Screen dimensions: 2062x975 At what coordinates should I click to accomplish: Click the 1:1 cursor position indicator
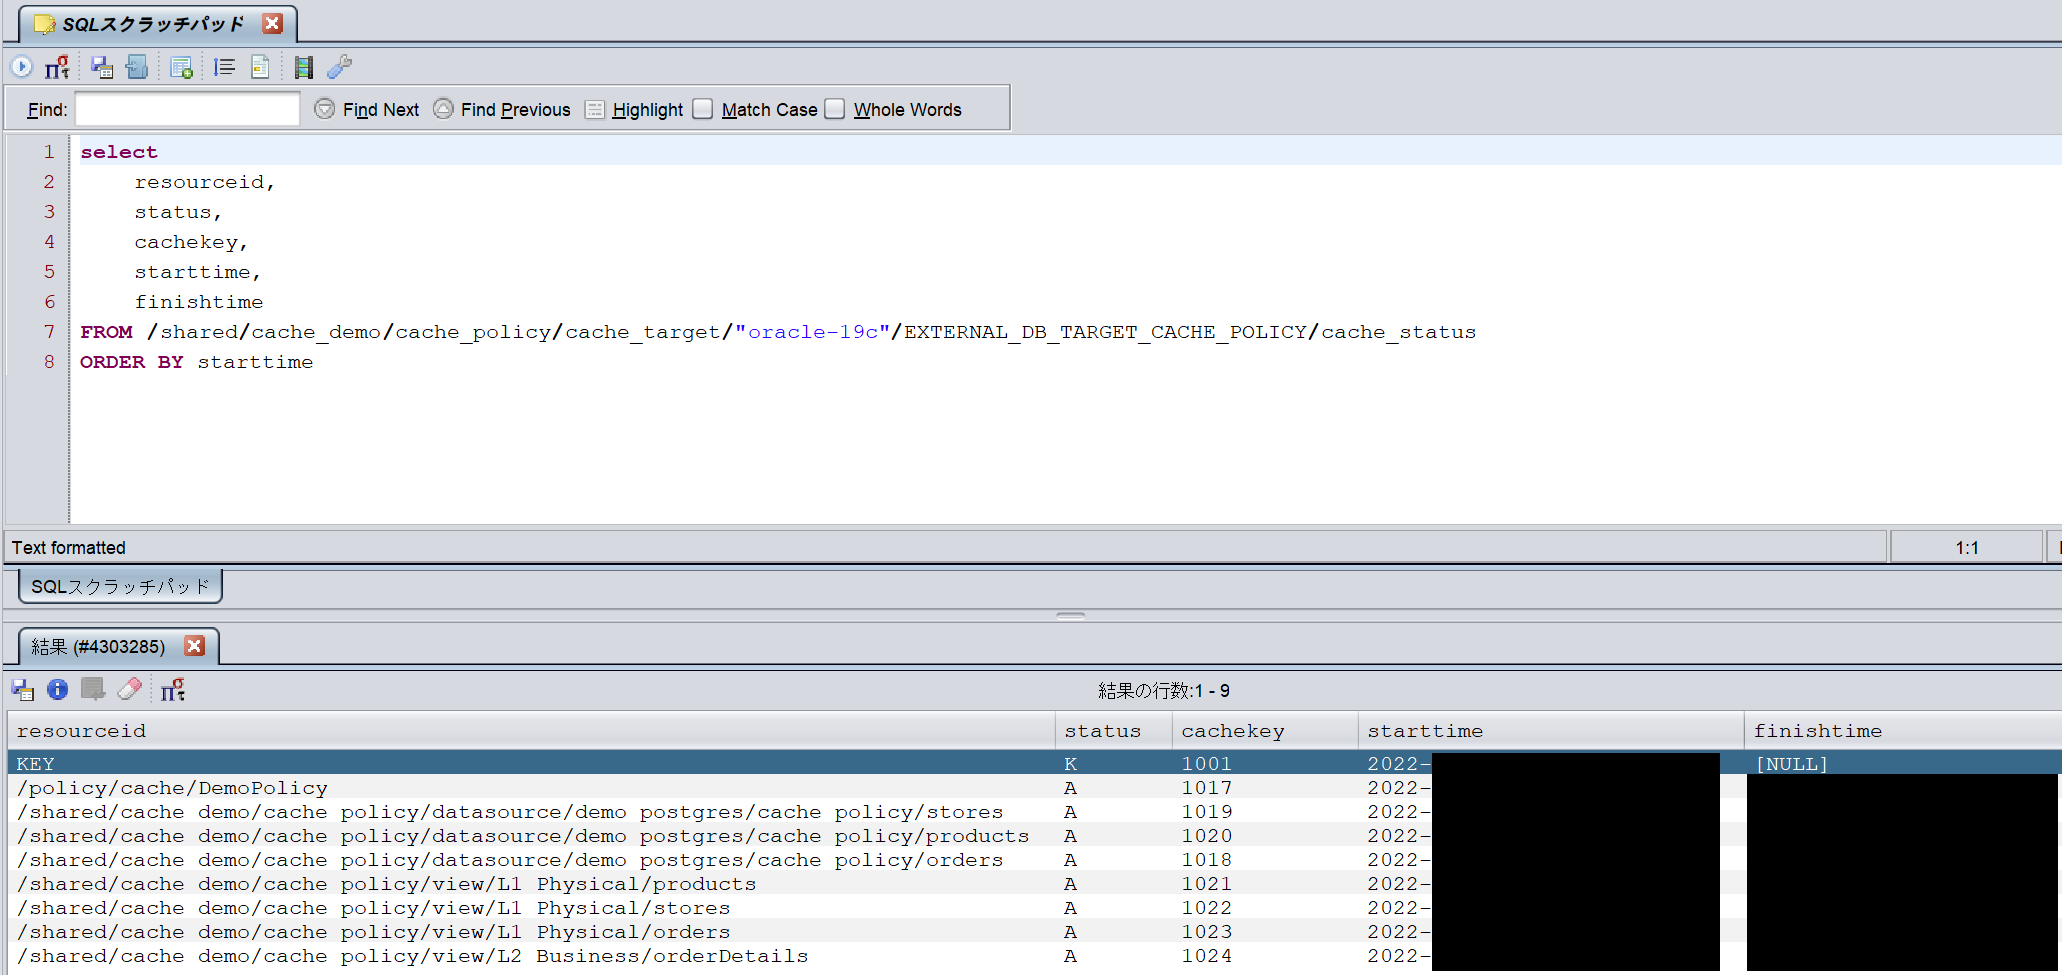[1967, 547]
